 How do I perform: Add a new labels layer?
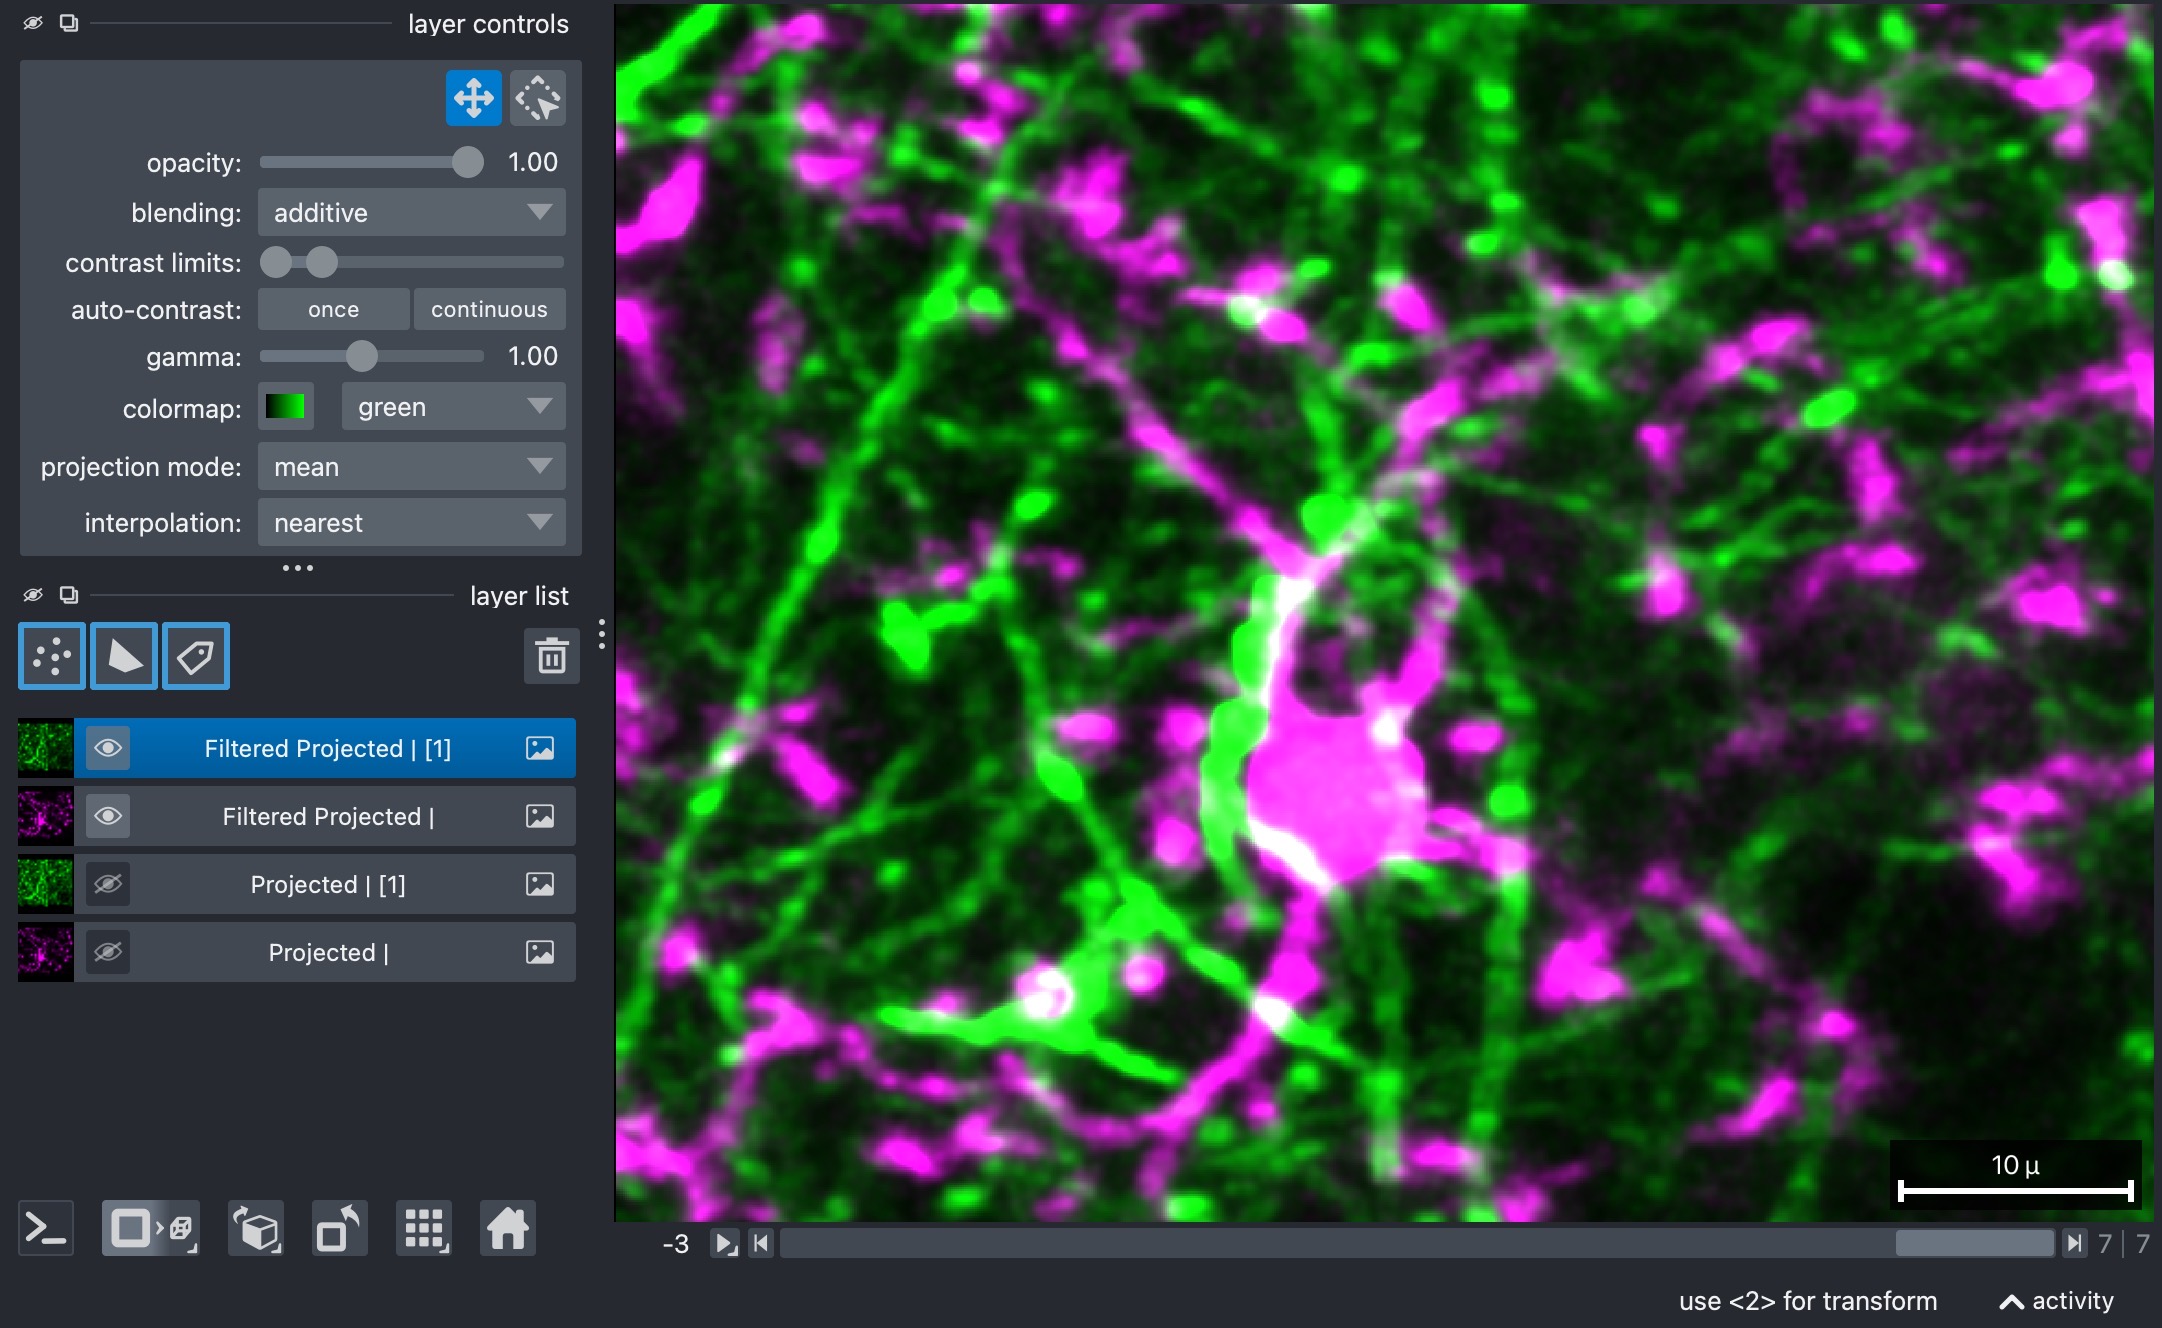[x=196, y=656]
